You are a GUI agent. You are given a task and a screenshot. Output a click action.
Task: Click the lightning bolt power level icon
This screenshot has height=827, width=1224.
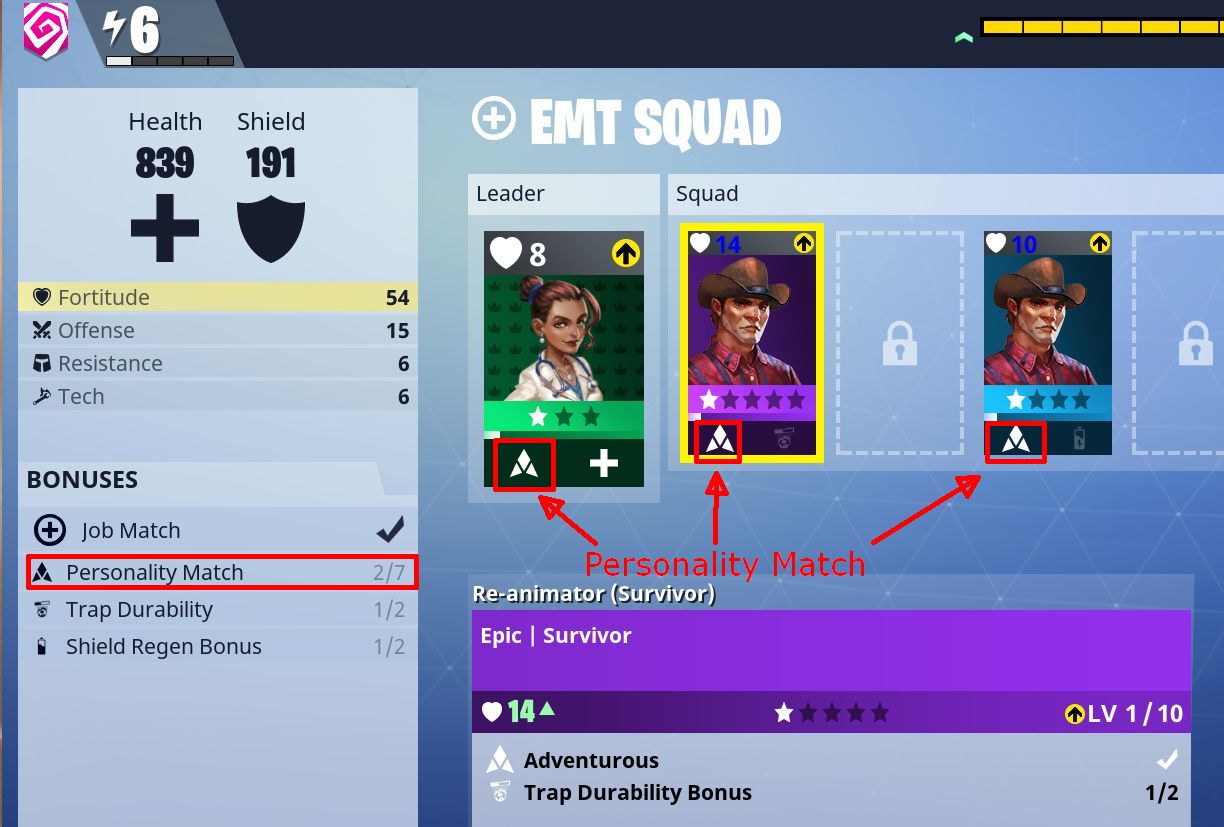(115, 29)
